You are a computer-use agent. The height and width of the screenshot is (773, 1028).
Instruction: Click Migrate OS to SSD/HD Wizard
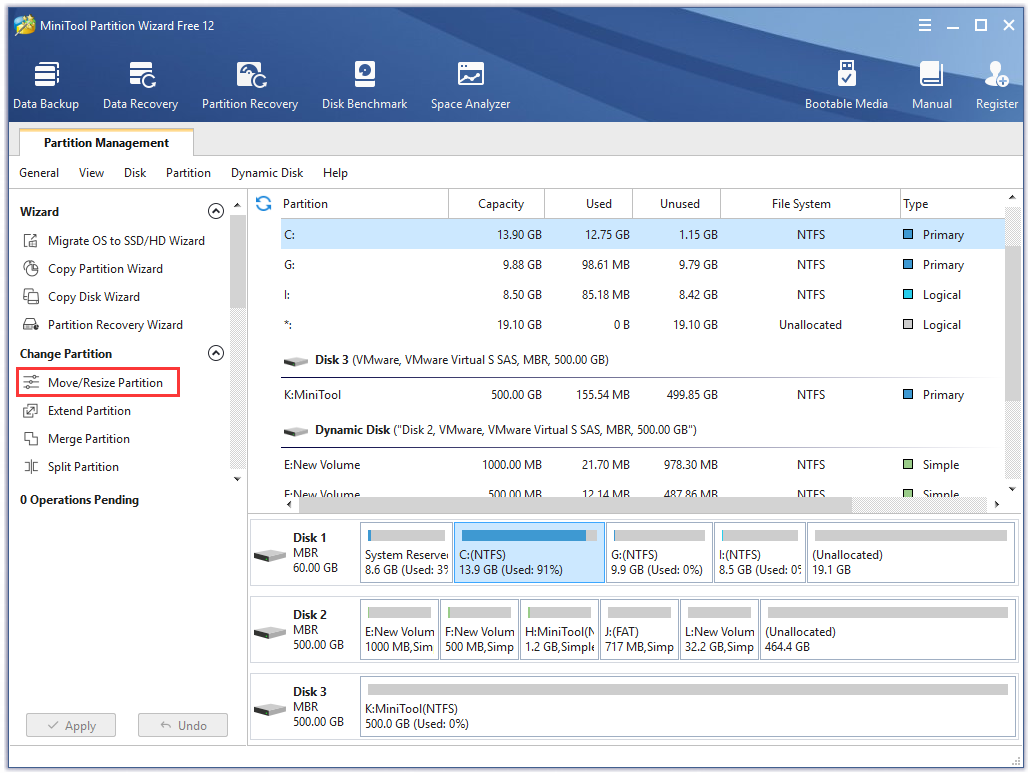(126, 241)
